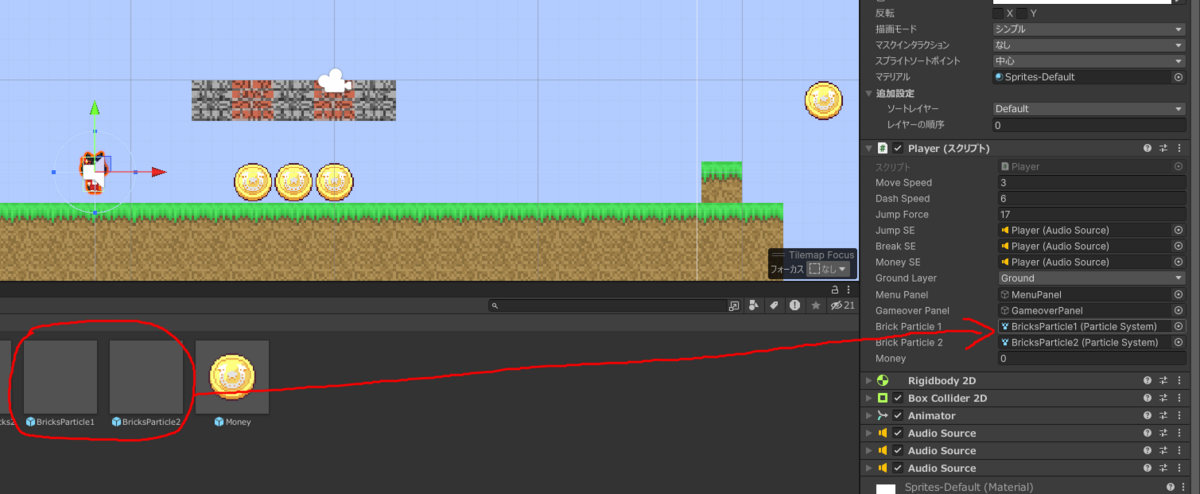
Task: Disable the second Audio Source checkbox
Action: tap(898, 451)
